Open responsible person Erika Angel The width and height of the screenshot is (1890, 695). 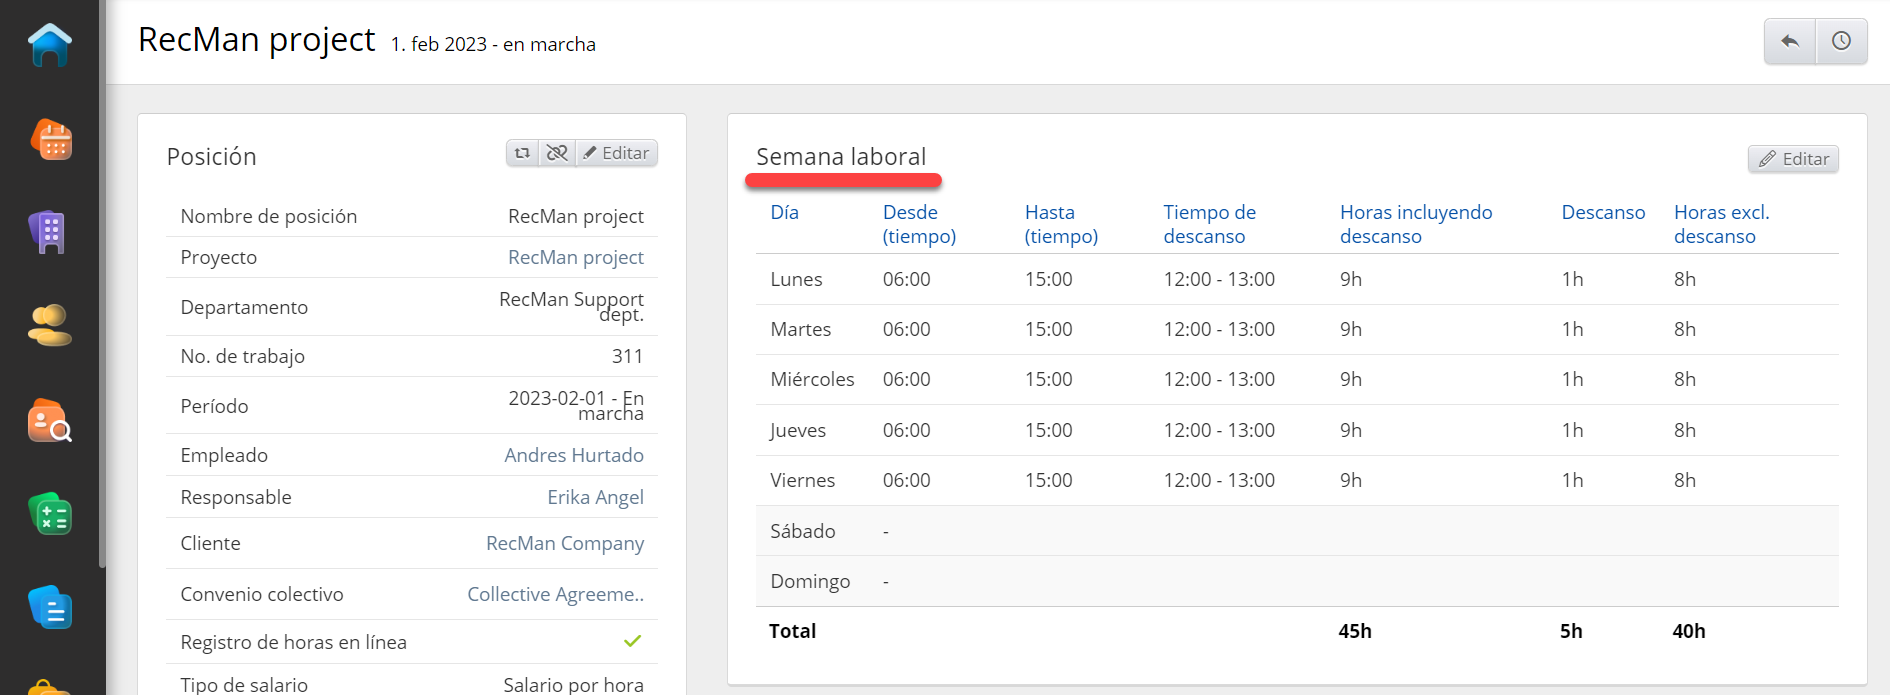click(595, 497)
